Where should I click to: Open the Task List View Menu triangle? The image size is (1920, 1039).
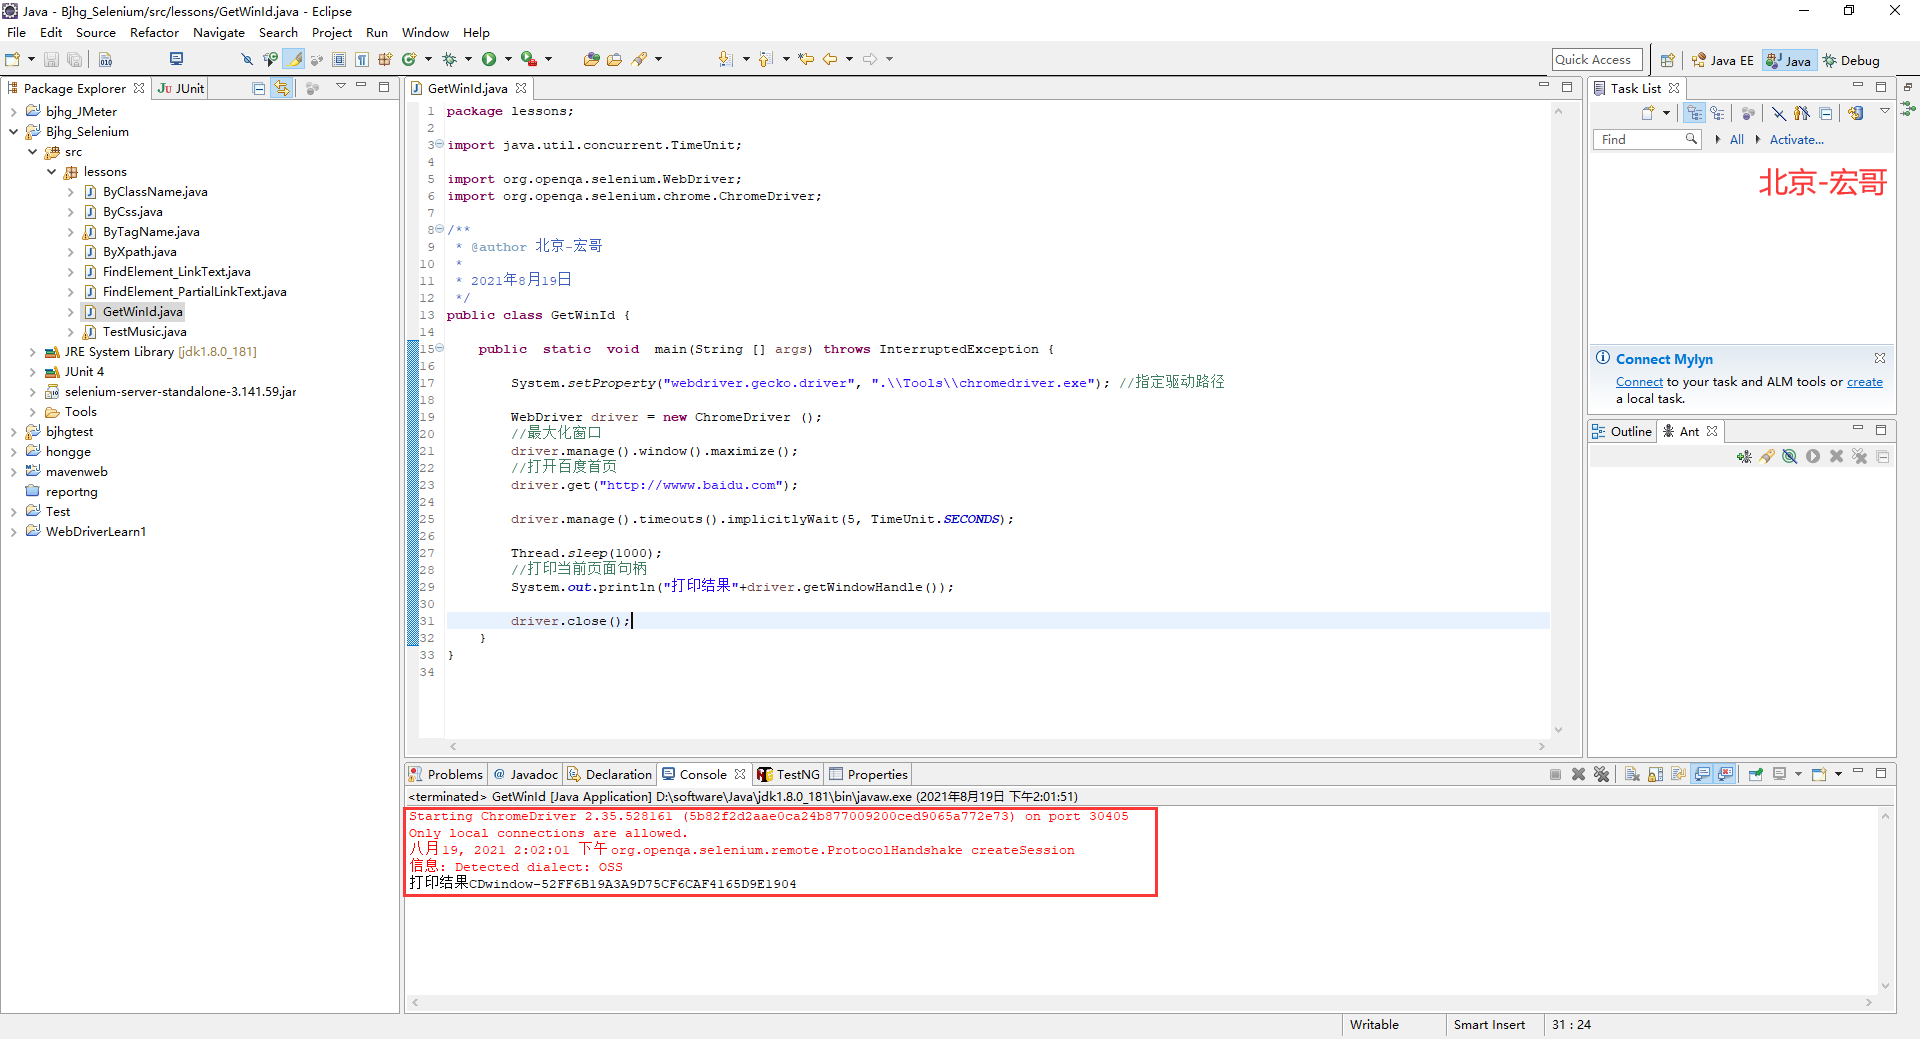pos(1885,111)
